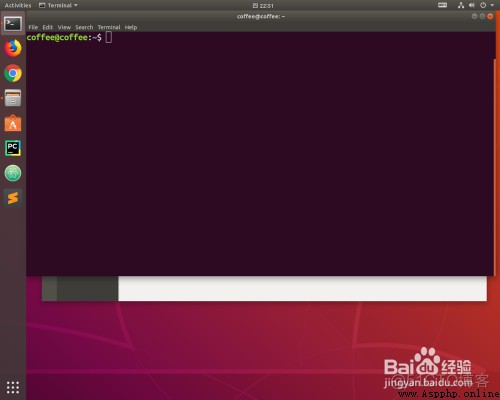
Task: Click inside the terminal command prompt area
Action: click(x=260, y=153)
